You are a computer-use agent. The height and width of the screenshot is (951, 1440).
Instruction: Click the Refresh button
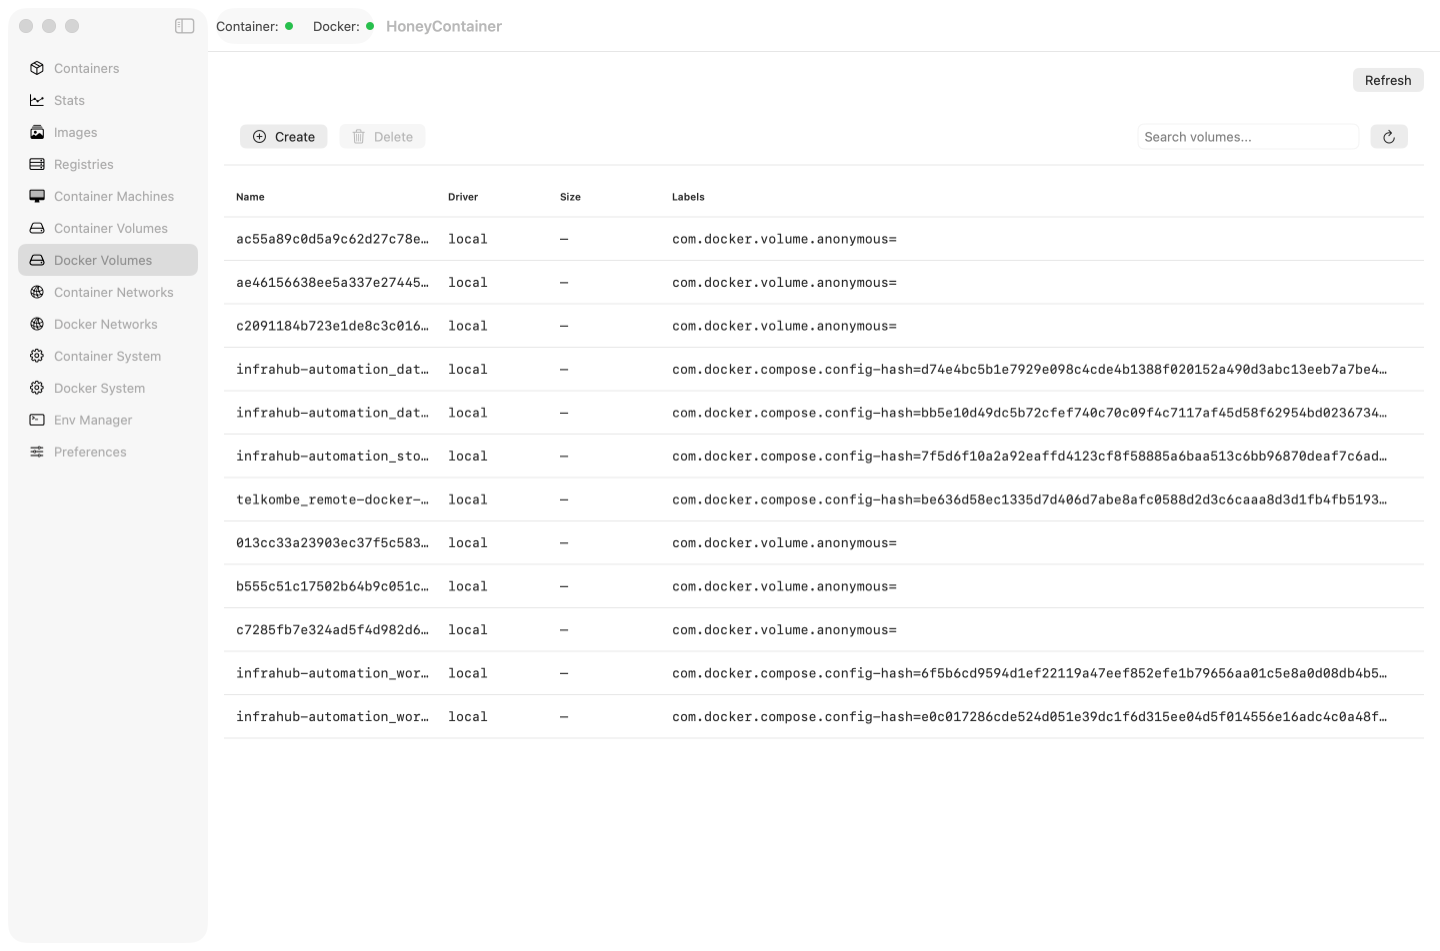1388,80
